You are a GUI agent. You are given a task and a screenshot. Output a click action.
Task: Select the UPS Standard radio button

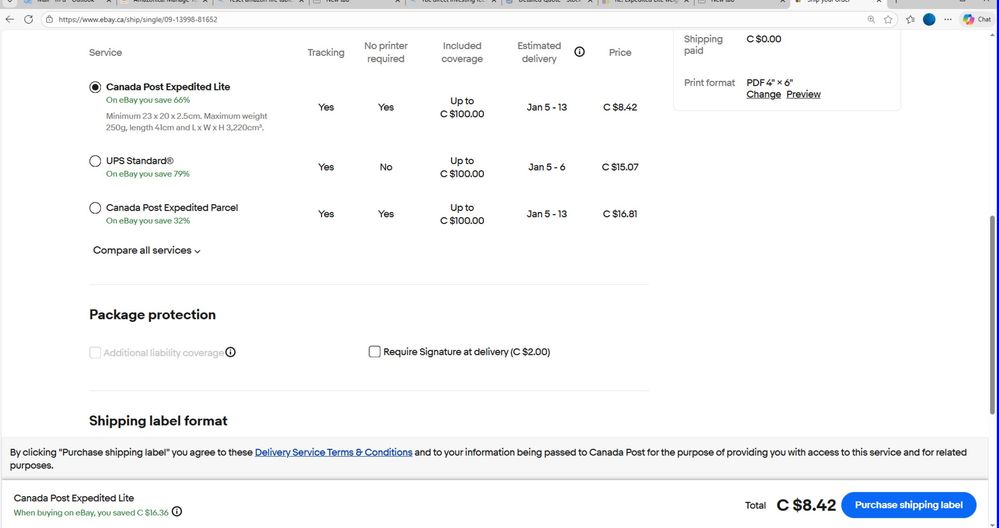tap(96, 161)
